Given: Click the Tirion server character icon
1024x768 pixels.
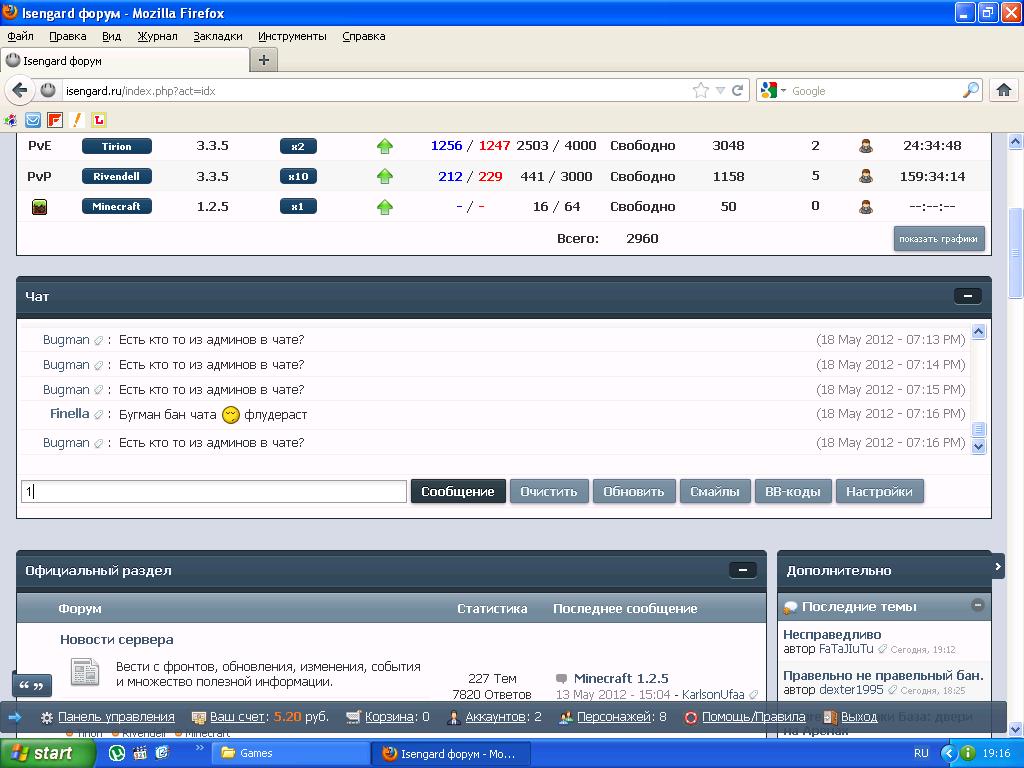Looking at the screenshot, I should point(866,146).
